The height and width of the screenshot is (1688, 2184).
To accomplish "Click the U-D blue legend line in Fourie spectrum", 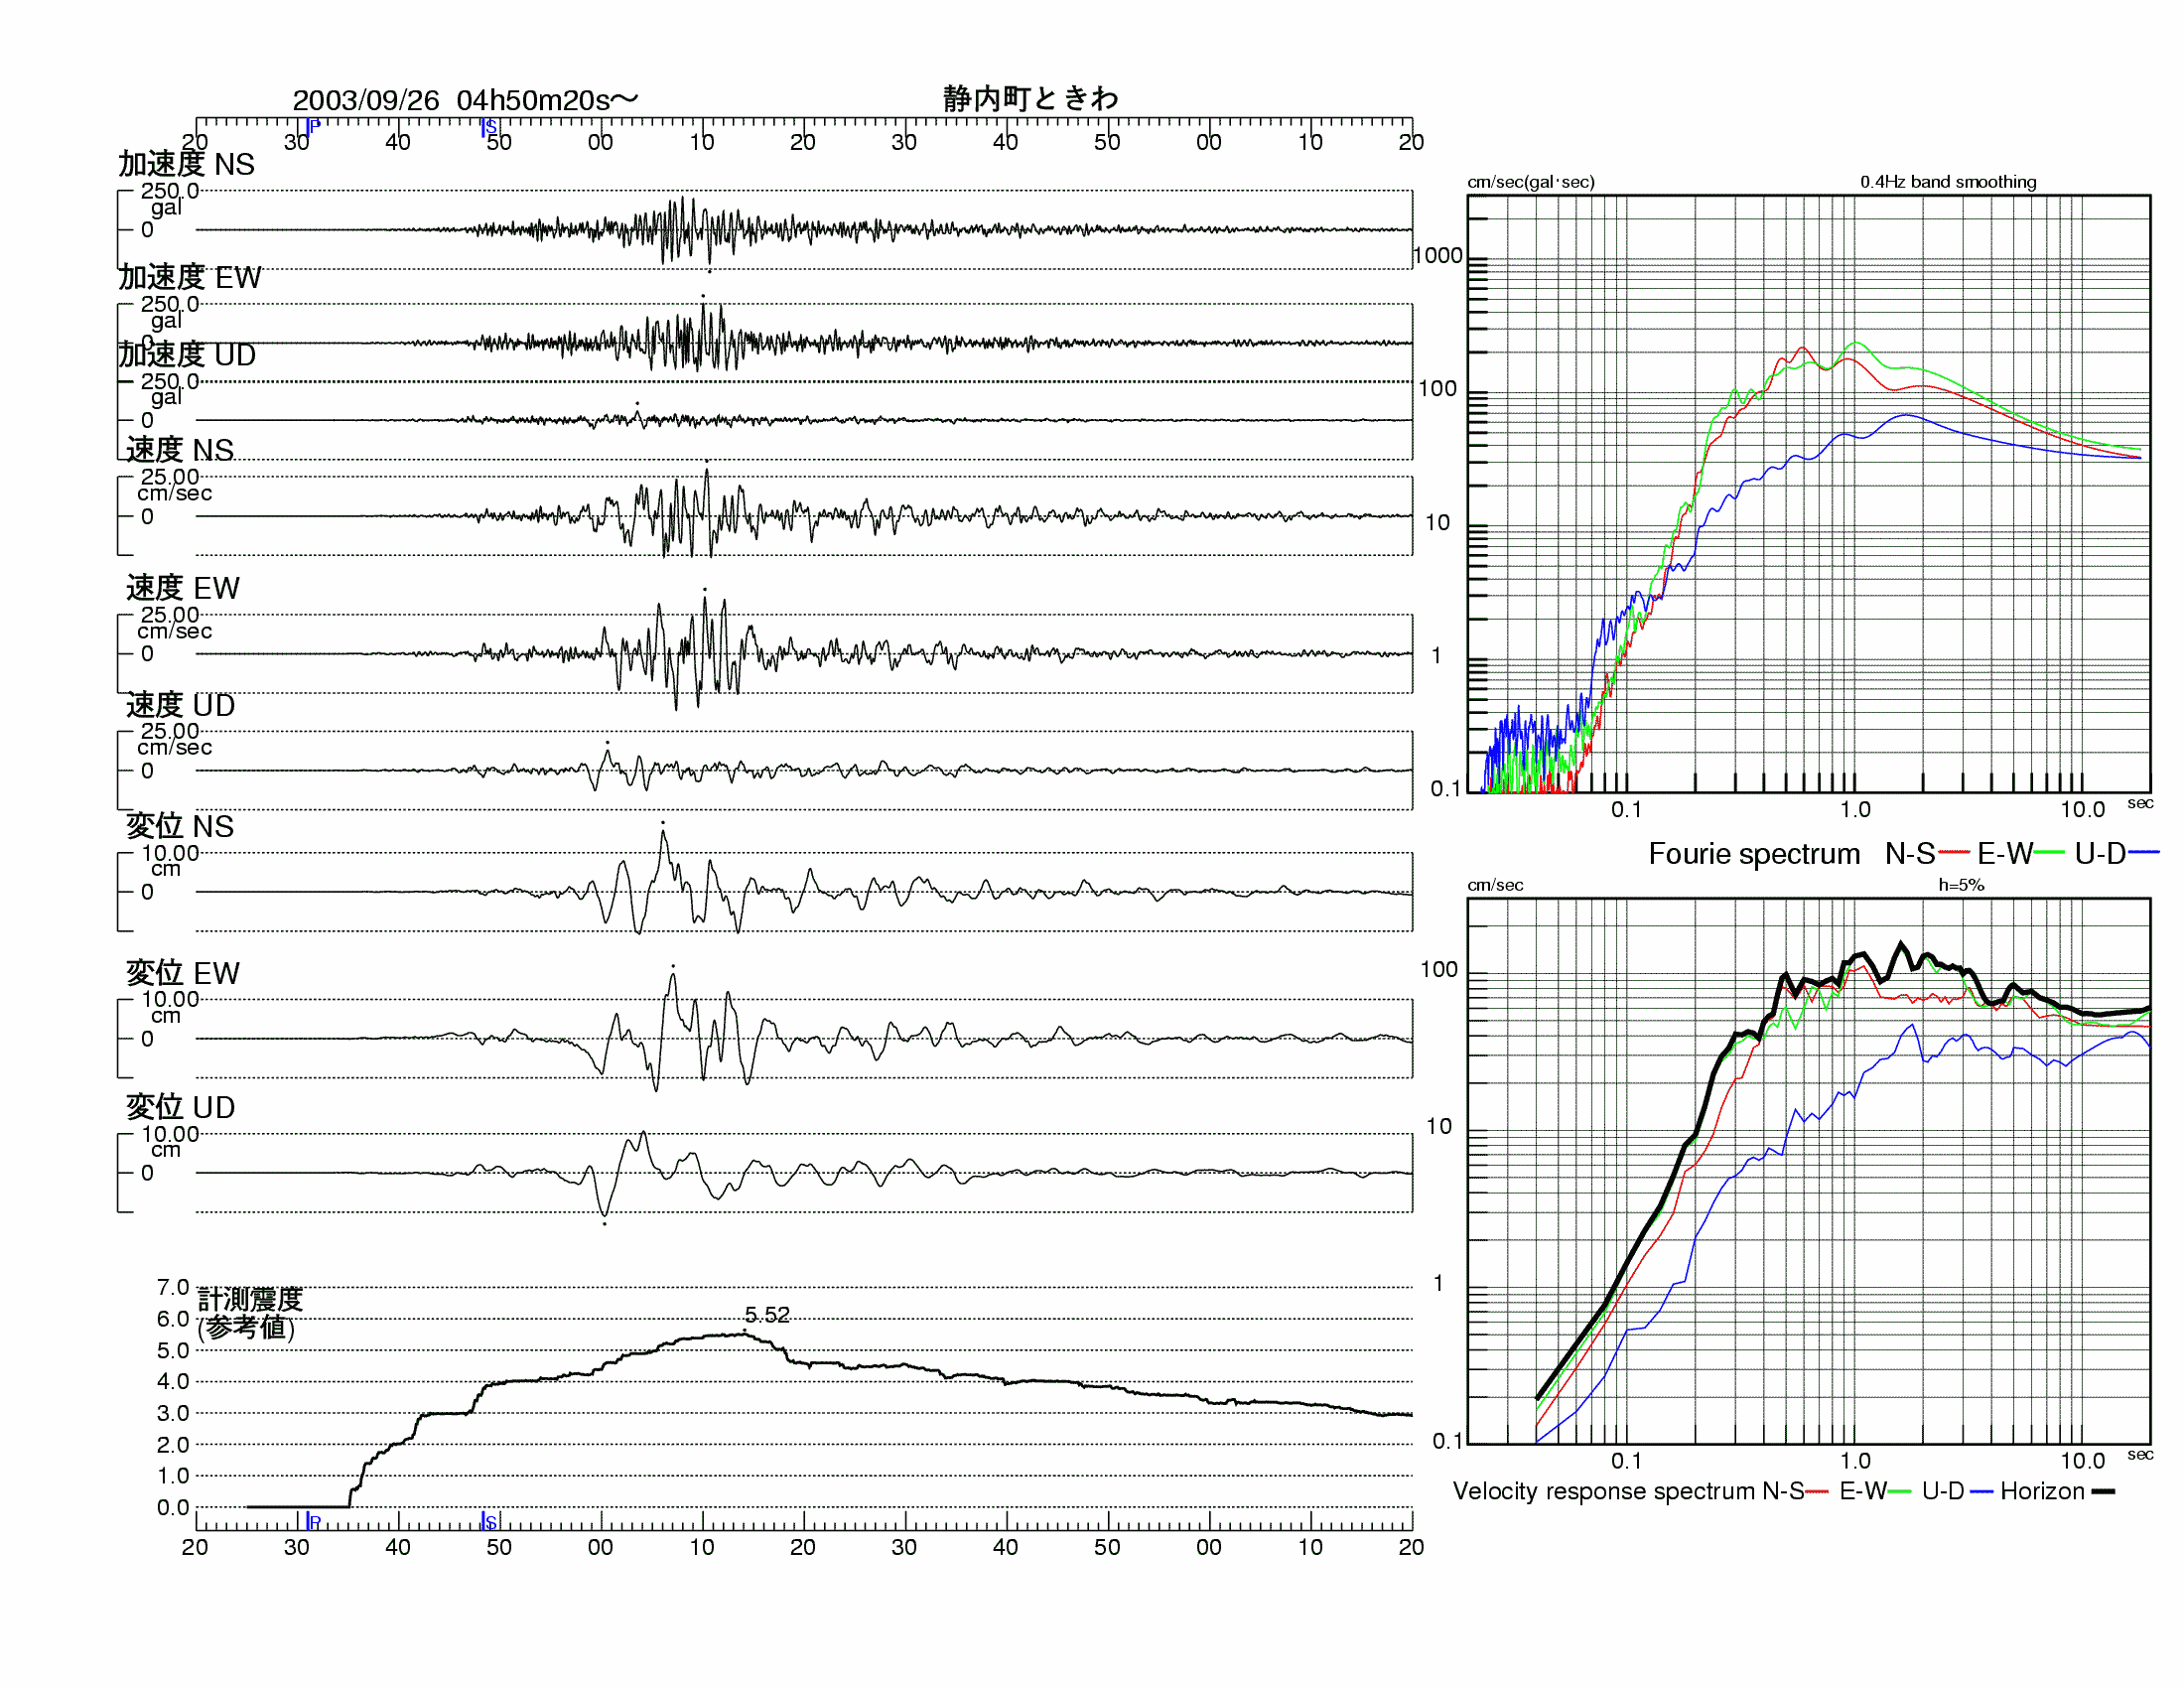I will point(2144,853).
